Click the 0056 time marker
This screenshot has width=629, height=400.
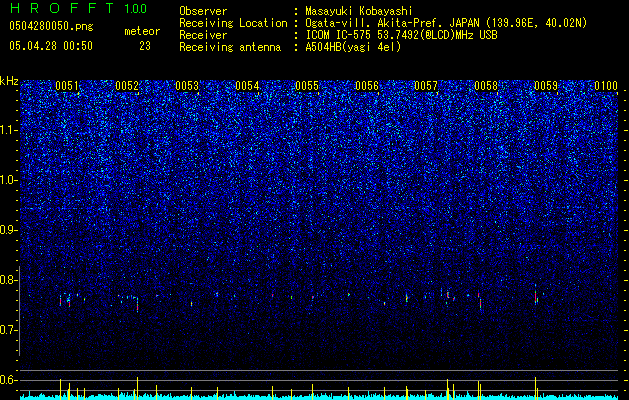(367, 85)
